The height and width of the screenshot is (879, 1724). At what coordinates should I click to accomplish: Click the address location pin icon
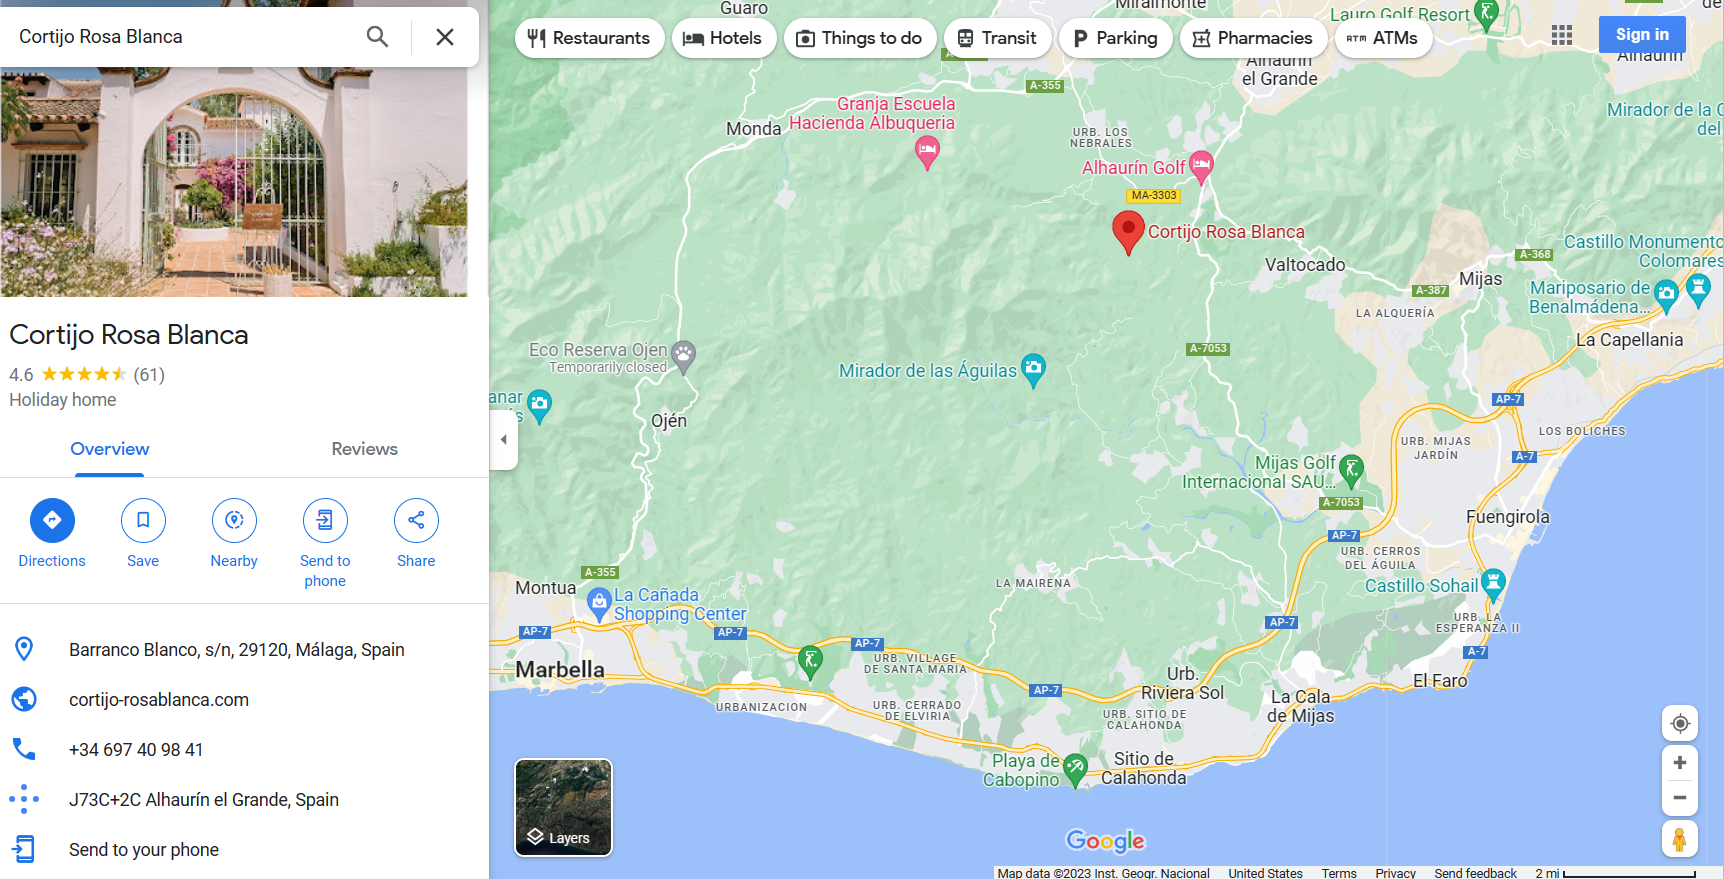(24, 649)
